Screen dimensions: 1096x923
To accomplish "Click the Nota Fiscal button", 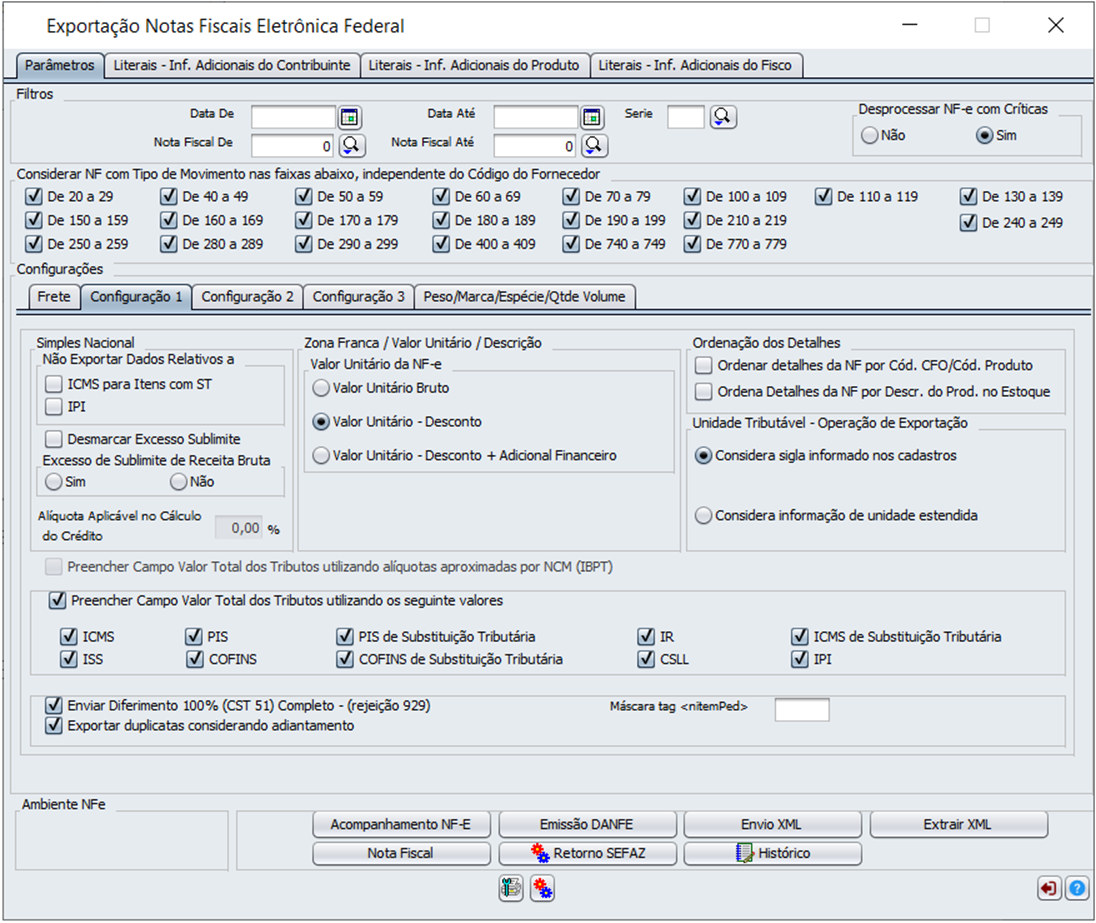I will click(401, 853).
